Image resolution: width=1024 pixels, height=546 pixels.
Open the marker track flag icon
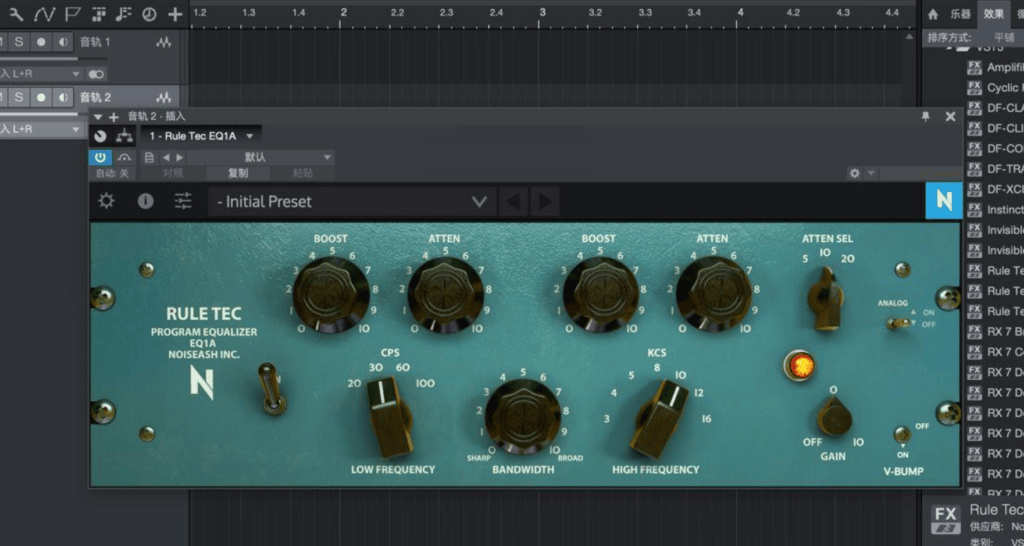pyautogui.click(x=72, y=14)
